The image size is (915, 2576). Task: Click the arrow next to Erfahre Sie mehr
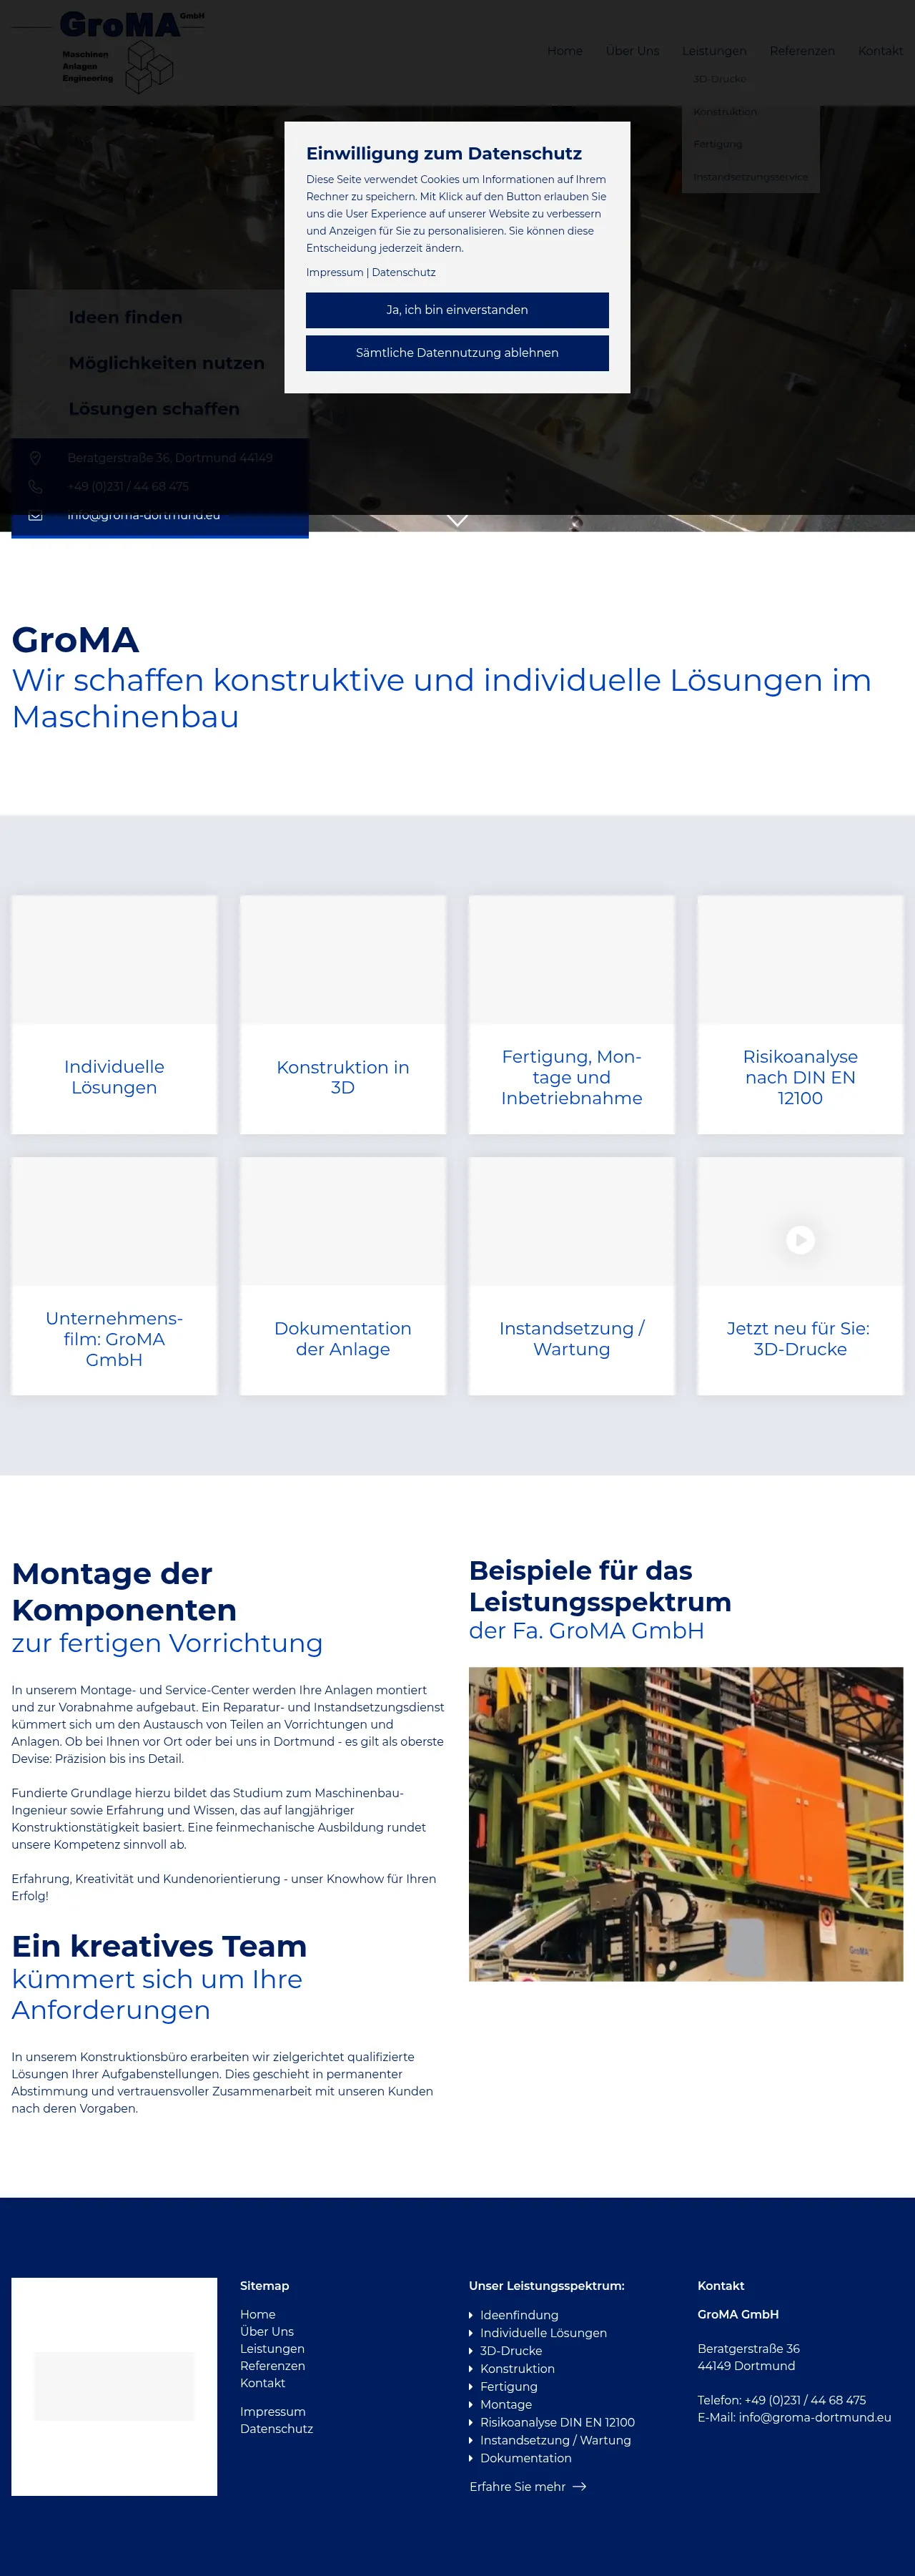click(579, 2486)
